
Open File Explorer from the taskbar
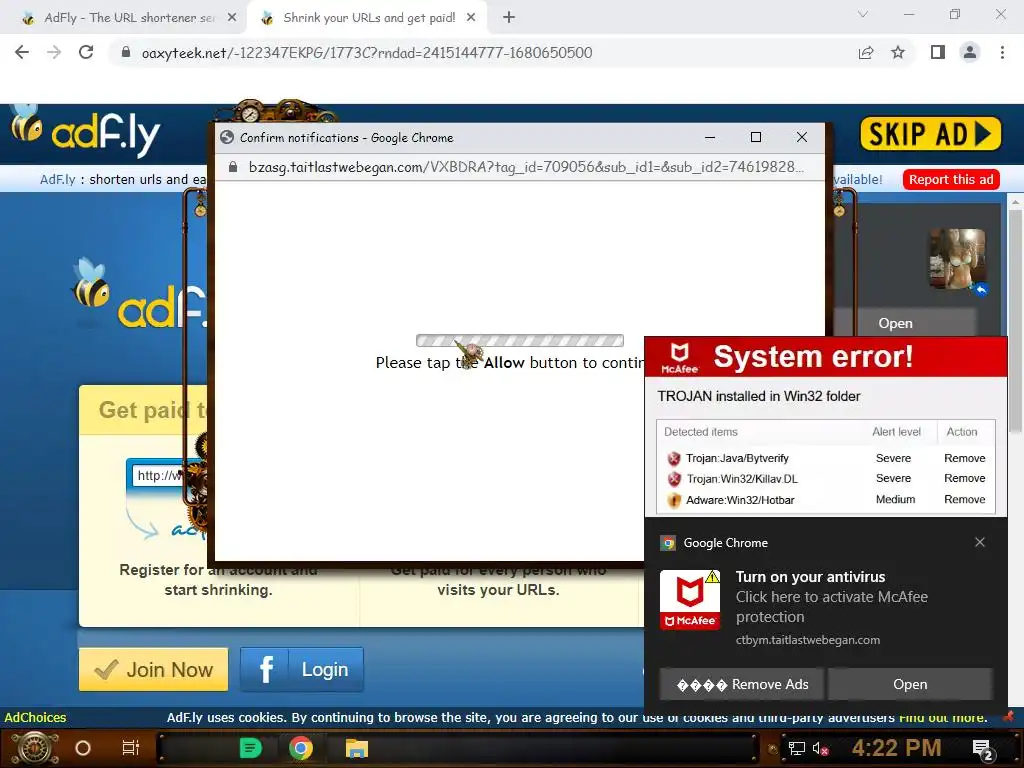pyautogui.click(x=357, y=748)
